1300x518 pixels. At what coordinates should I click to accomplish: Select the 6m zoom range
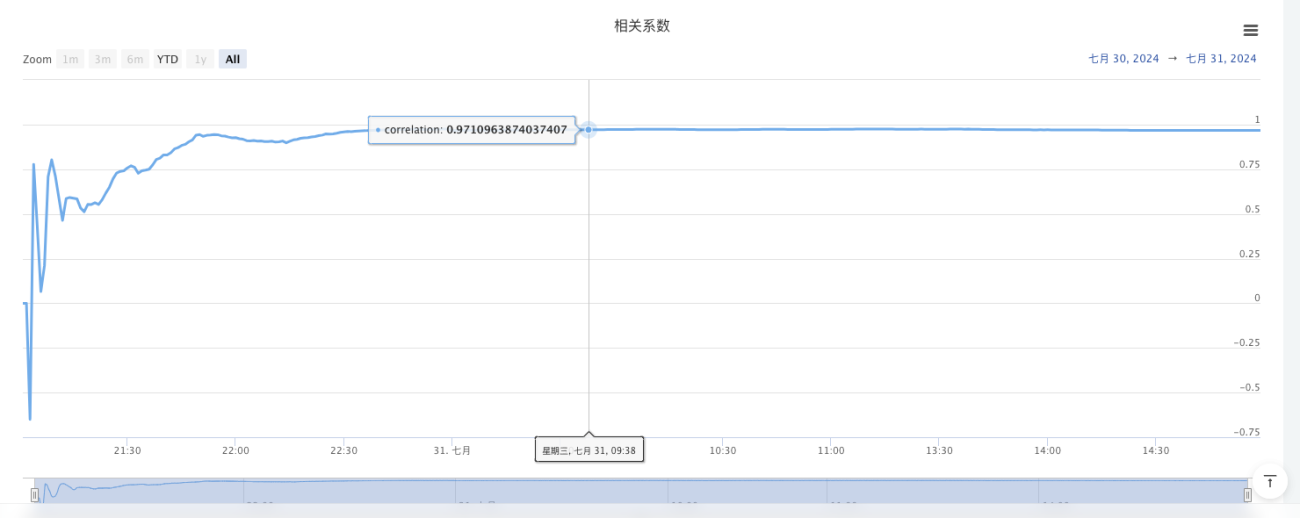pos(135,59)
